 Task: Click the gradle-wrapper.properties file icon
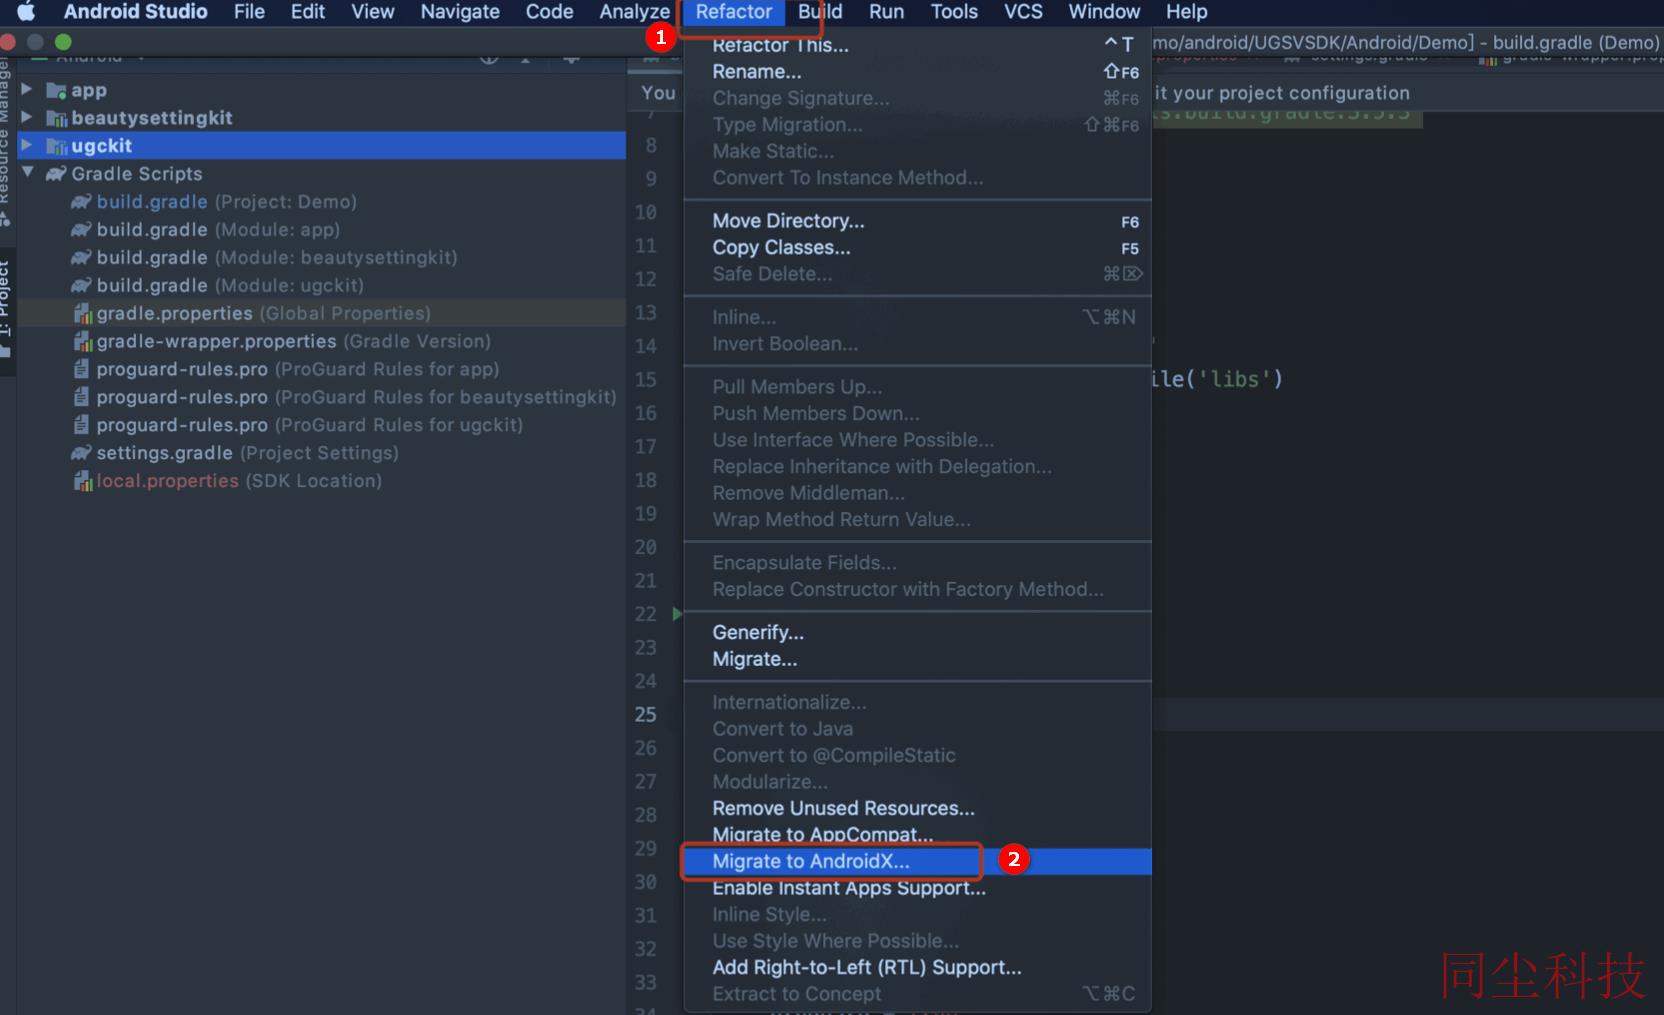tap(83, 342)
